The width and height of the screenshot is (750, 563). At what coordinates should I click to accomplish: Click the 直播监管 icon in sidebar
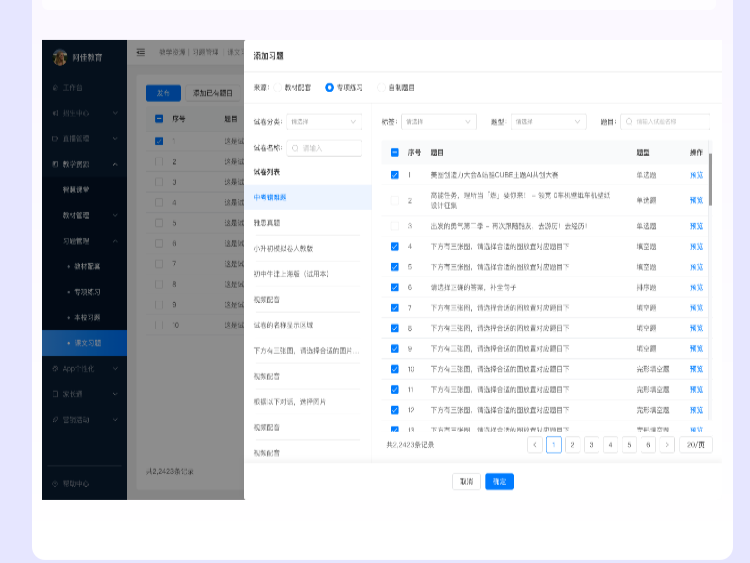[x=54, y=138]
